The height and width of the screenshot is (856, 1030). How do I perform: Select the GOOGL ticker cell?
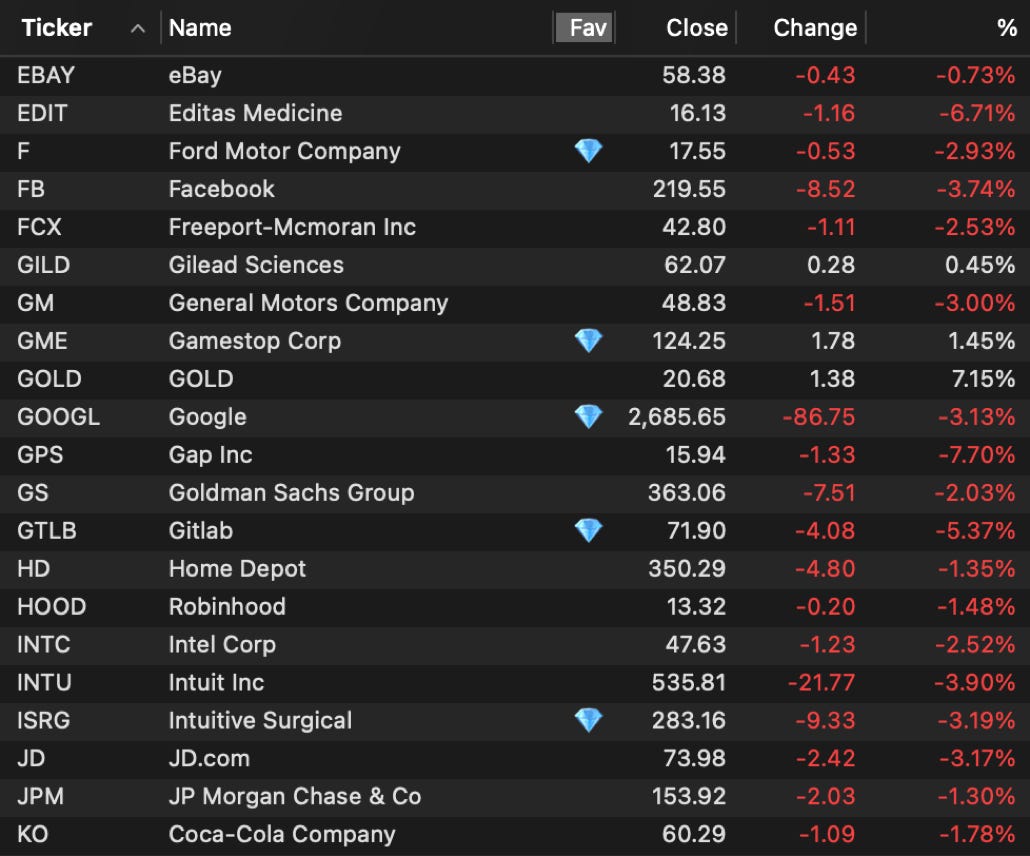[58, 417]
